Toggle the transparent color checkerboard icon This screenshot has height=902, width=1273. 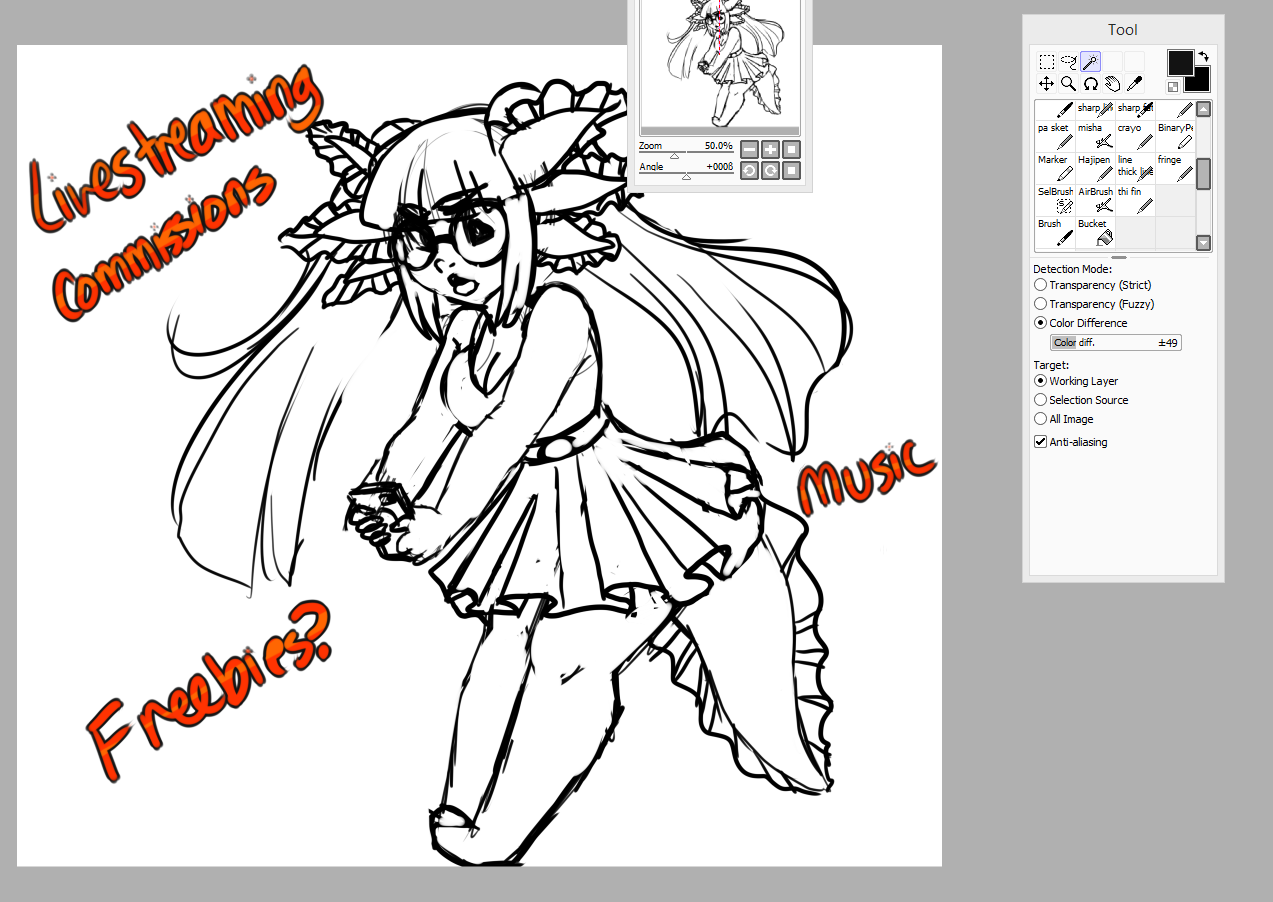pyautogui.click(x=1173, y=87)
